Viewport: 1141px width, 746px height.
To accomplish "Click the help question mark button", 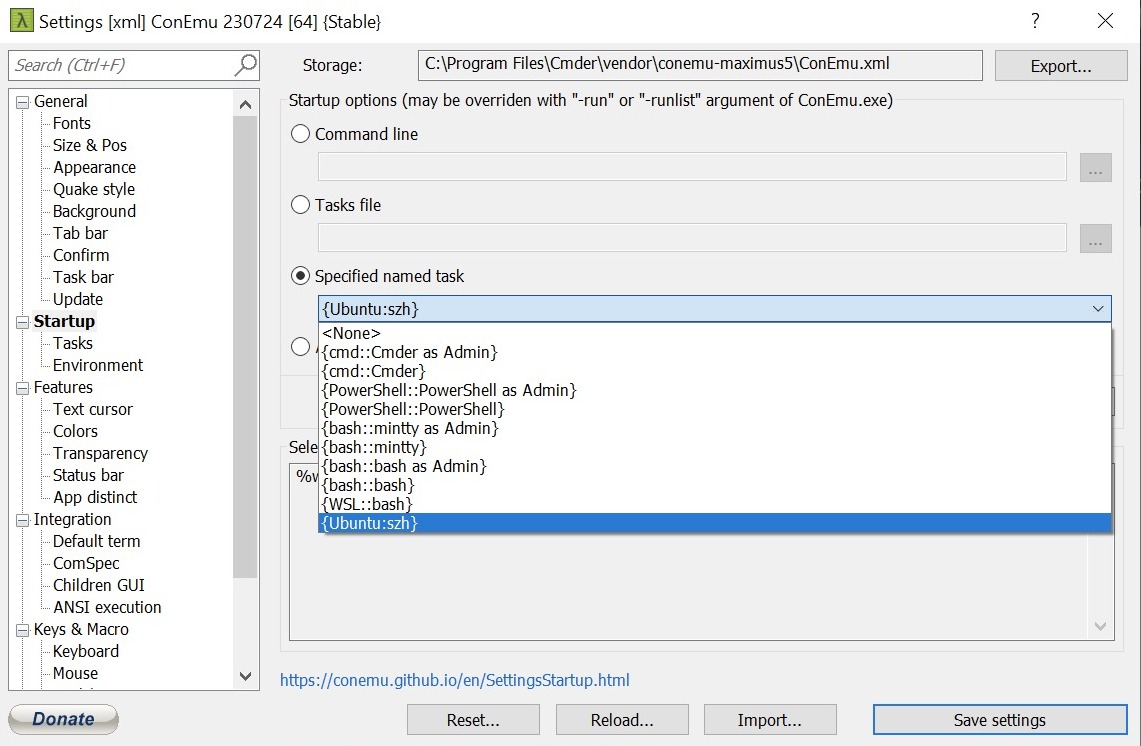I will click(x=1035, y=20).
